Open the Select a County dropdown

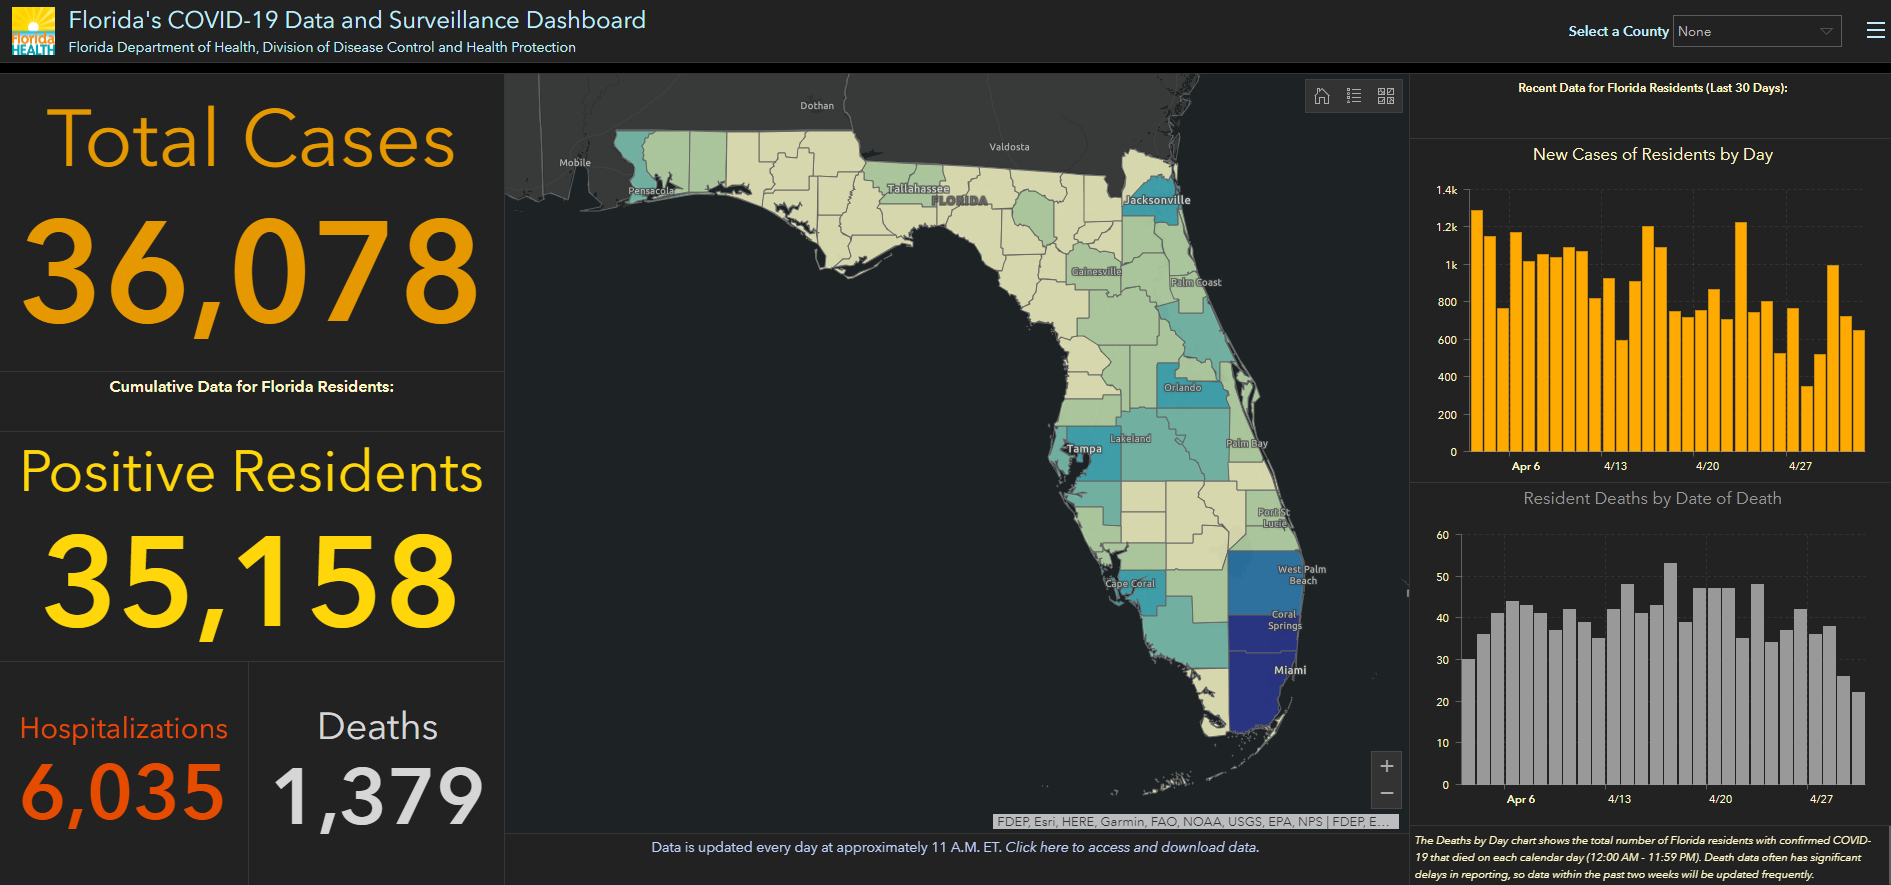pyautogui.click(x=1757, y=31)
